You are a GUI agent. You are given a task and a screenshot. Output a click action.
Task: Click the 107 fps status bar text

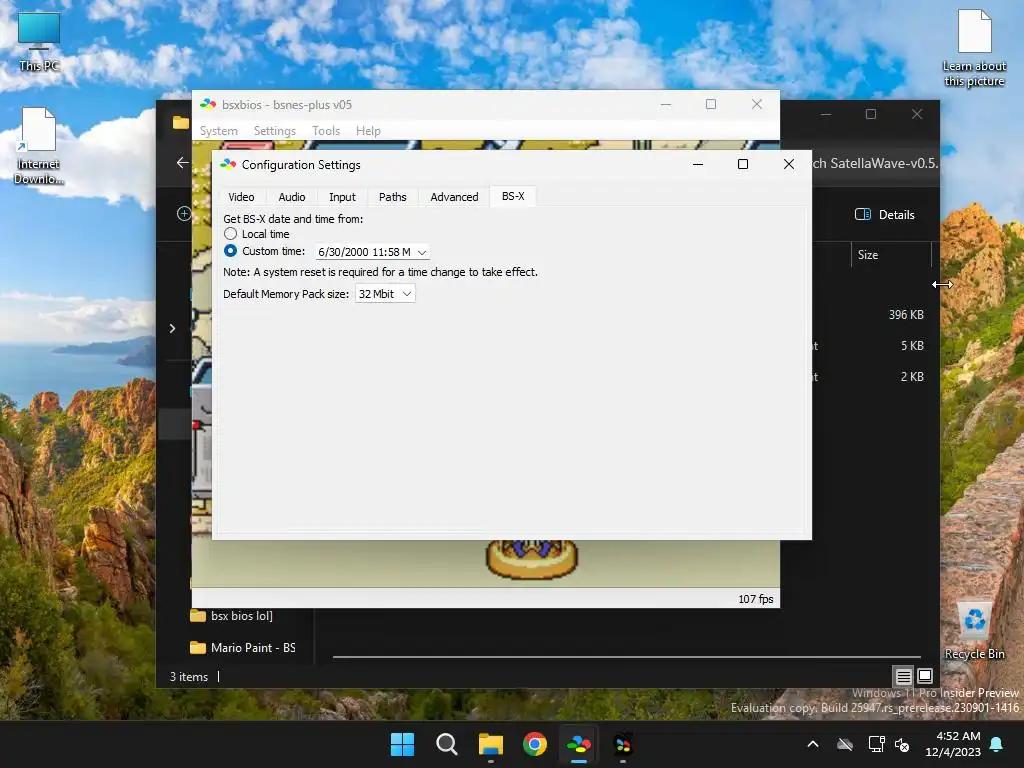click(x=756, y=599)
